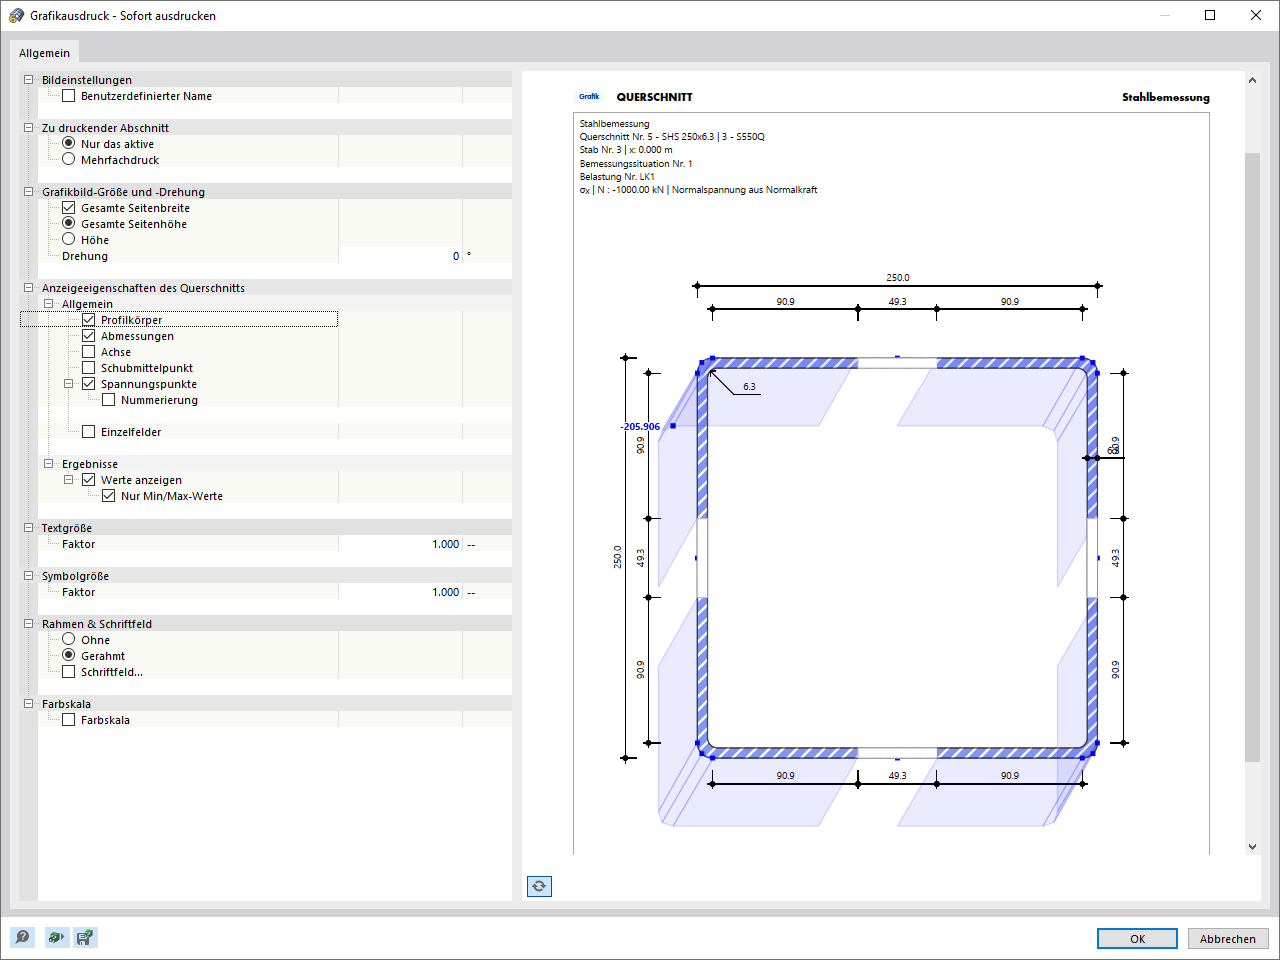Toggle the Spannungspunkte checkbox
The height and width of the screenshot is (960, 1280).
88,384
